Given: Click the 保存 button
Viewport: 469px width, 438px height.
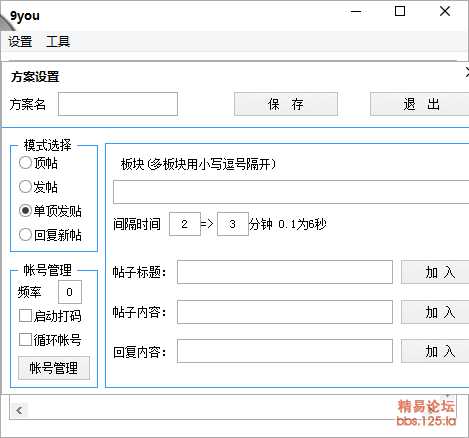Looking at the screenshot, I should 286,104.
